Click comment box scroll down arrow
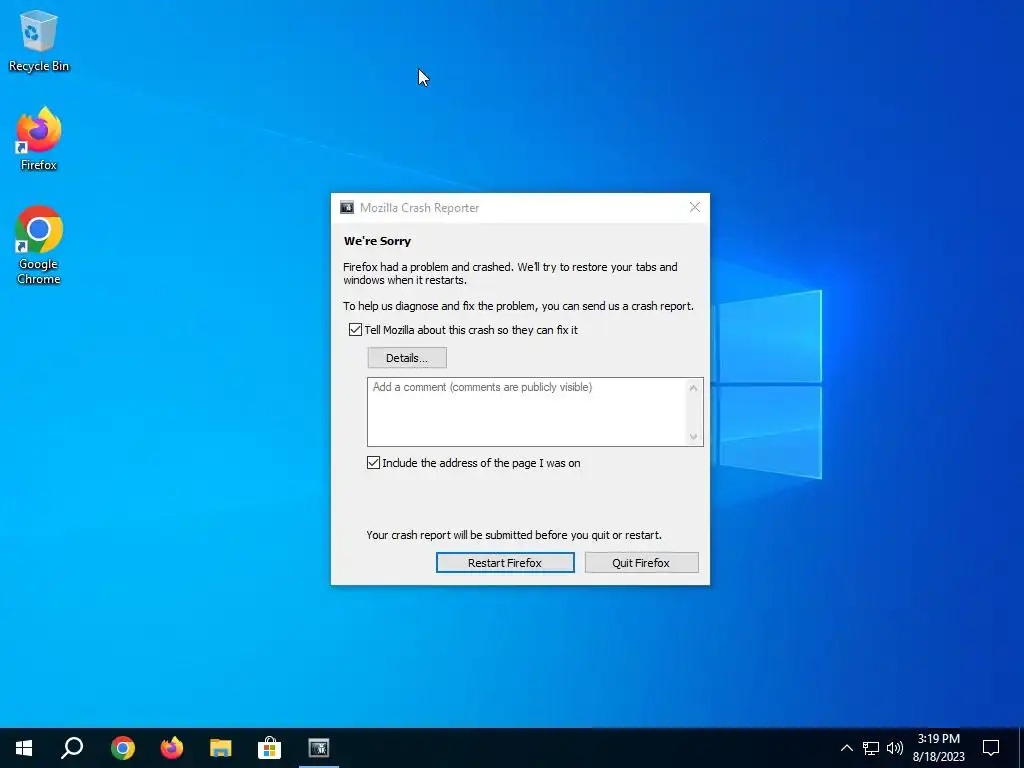This screenshot has height=768, width=1024. 694,437
